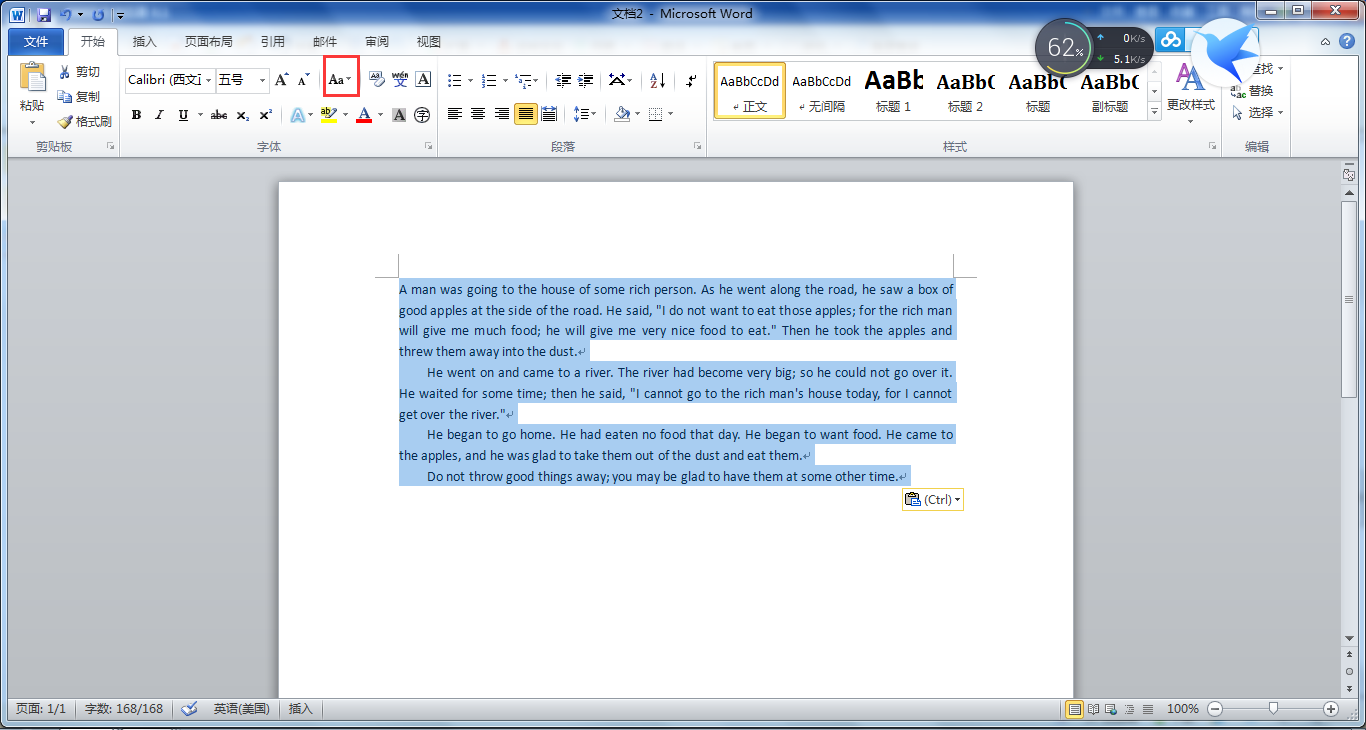
Task: Click the proofing check icon in status bar
Action: [x=189, y=709]
